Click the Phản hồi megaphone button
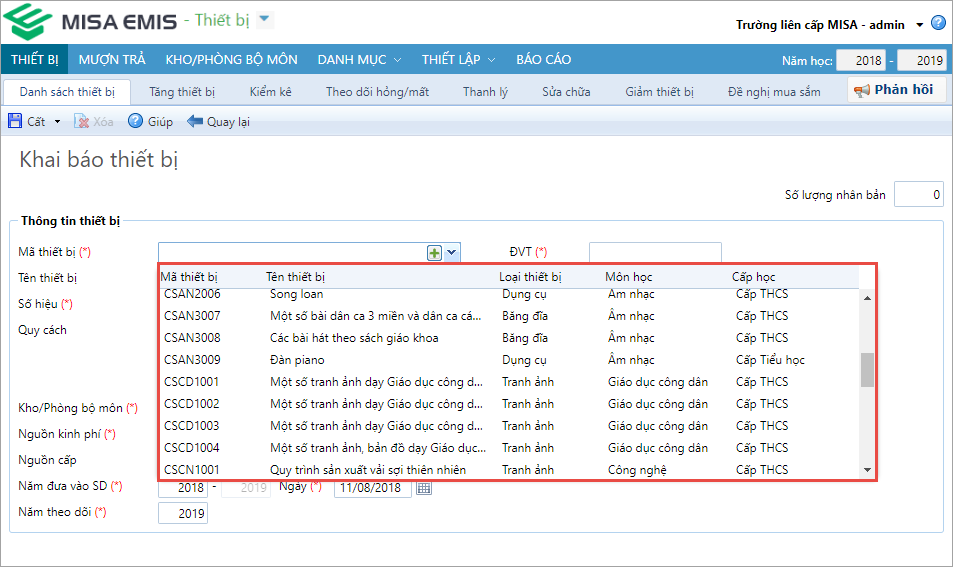This screenshot has width=953, height=567. coord(894,91)
